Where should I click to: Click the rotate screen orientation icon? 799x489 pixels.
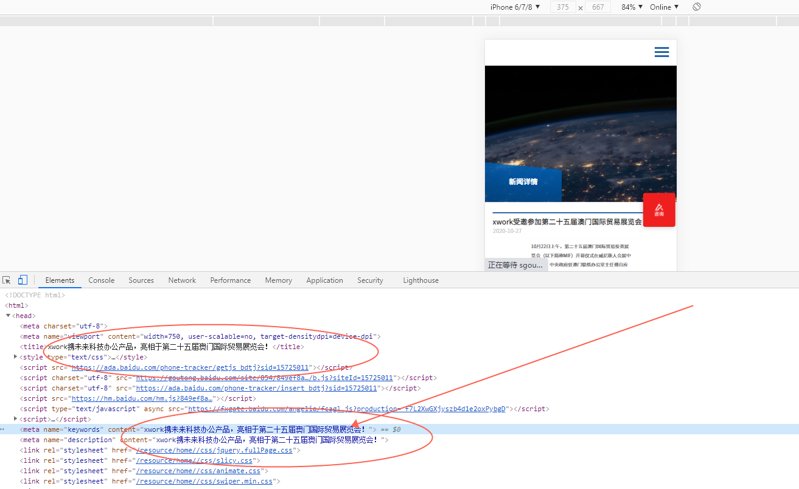pos(697,7)
